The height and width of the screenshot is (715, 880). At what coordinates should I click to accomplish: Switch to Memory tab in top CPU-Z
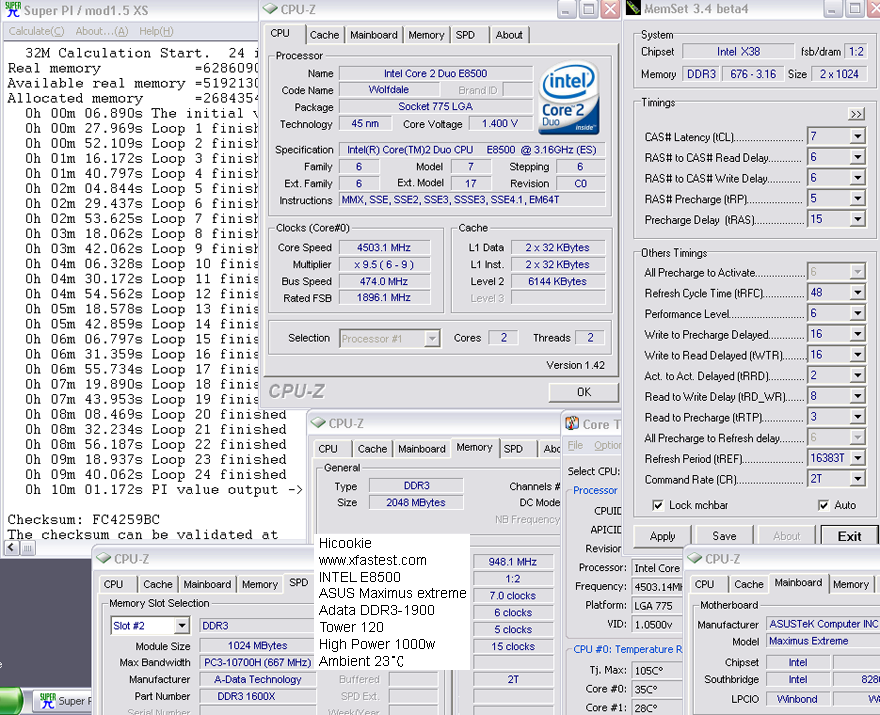tap(426, 35)
